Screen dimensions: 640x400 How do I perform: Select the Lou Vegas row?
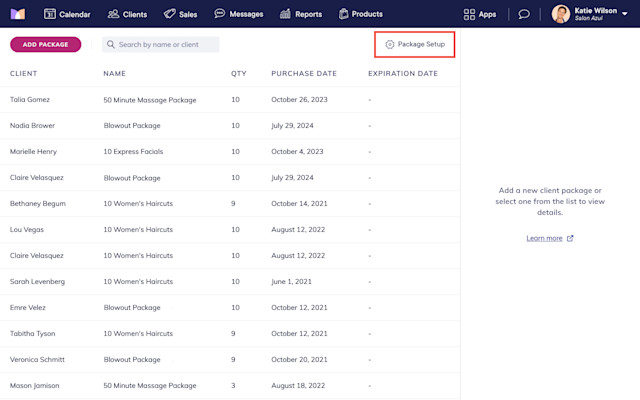pyautogui.click(x=230, y=230)
